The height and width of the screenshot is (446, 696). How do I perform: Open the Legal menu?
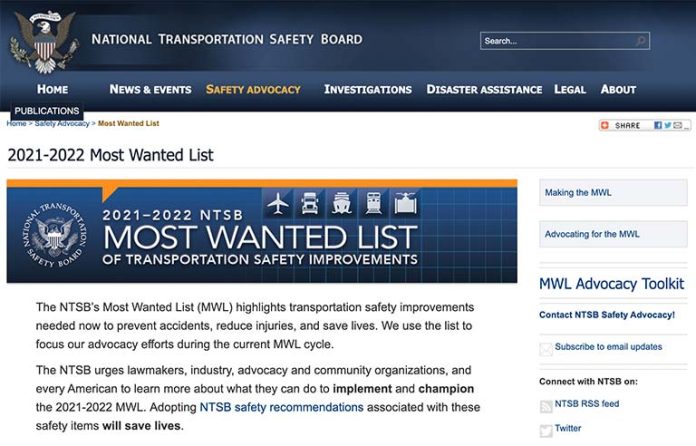click(570, 89)
